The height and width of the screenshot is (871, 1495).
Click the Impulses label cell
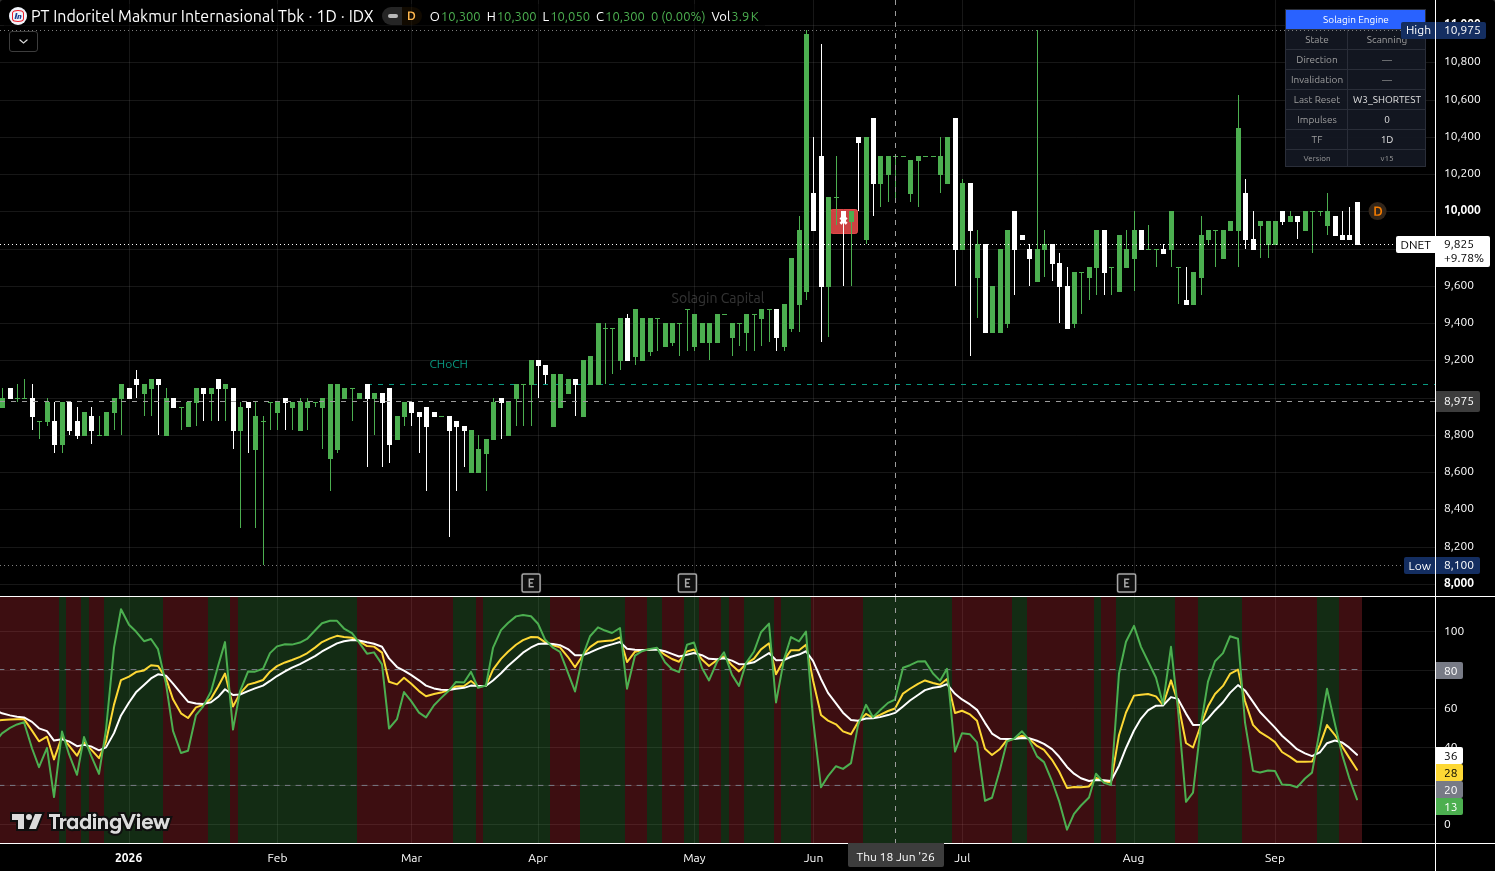pyautogui.click(x=1317, y=120)
